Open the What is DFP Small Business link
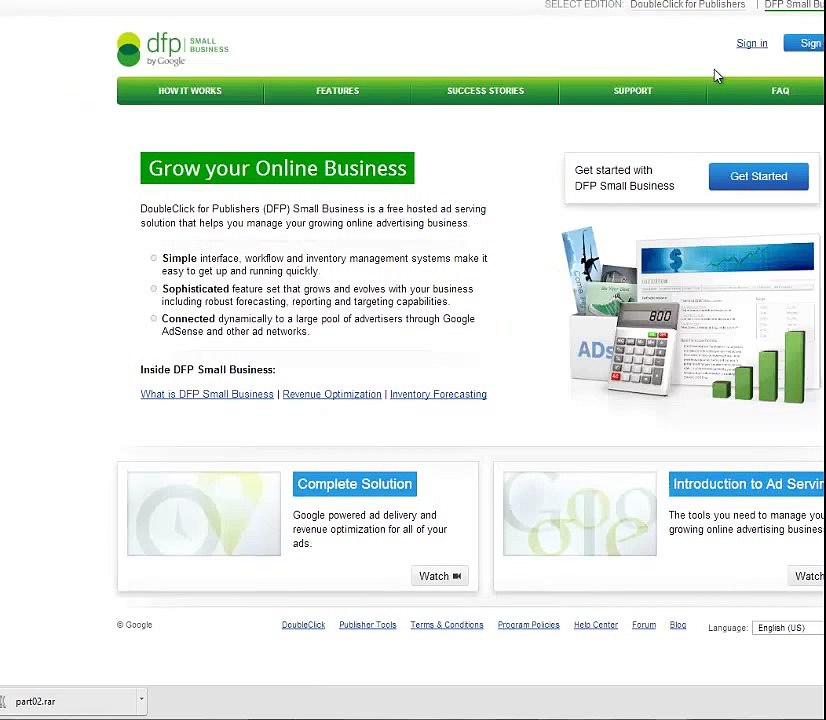 pyautogui.click(x=207, y=394)
